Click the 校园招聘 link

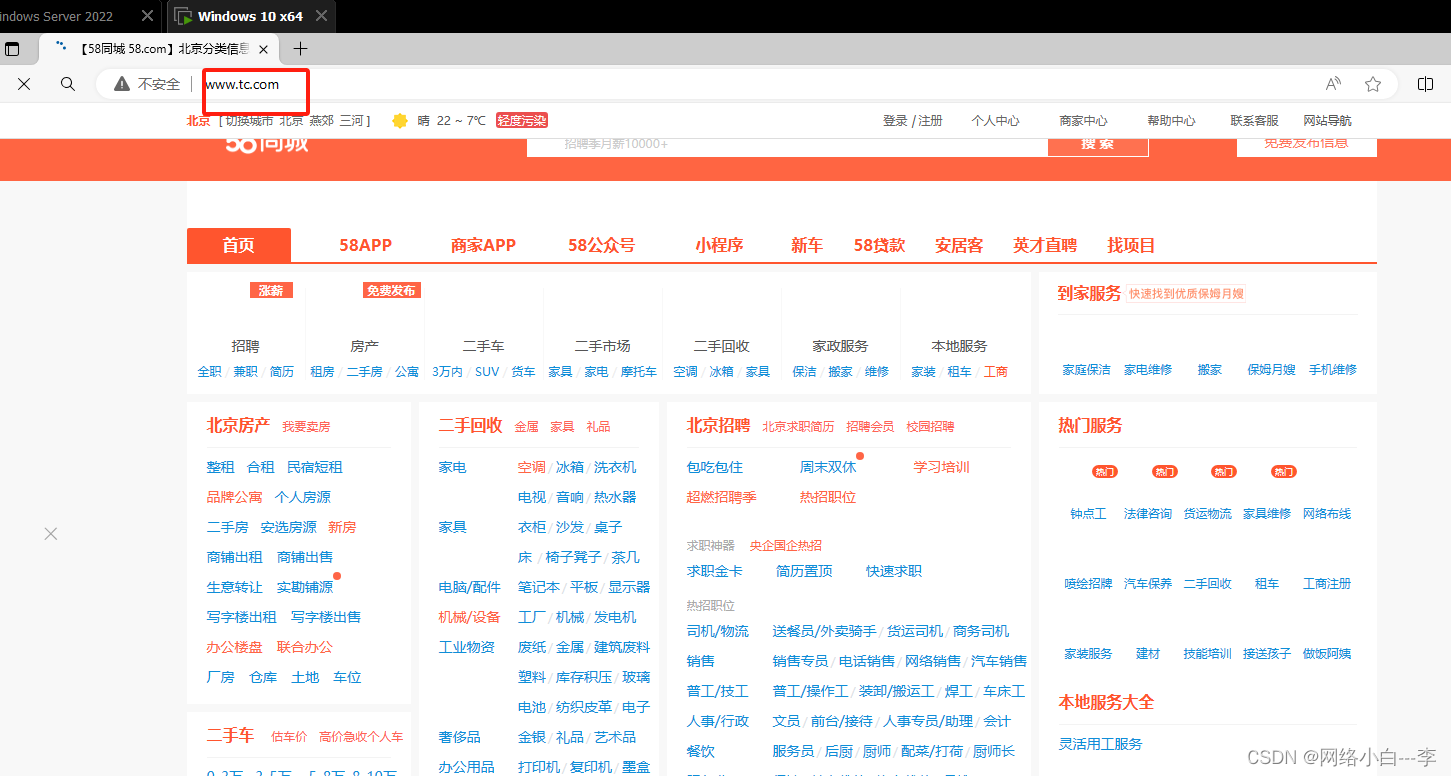pyautogui.click(x=930, y=427)
